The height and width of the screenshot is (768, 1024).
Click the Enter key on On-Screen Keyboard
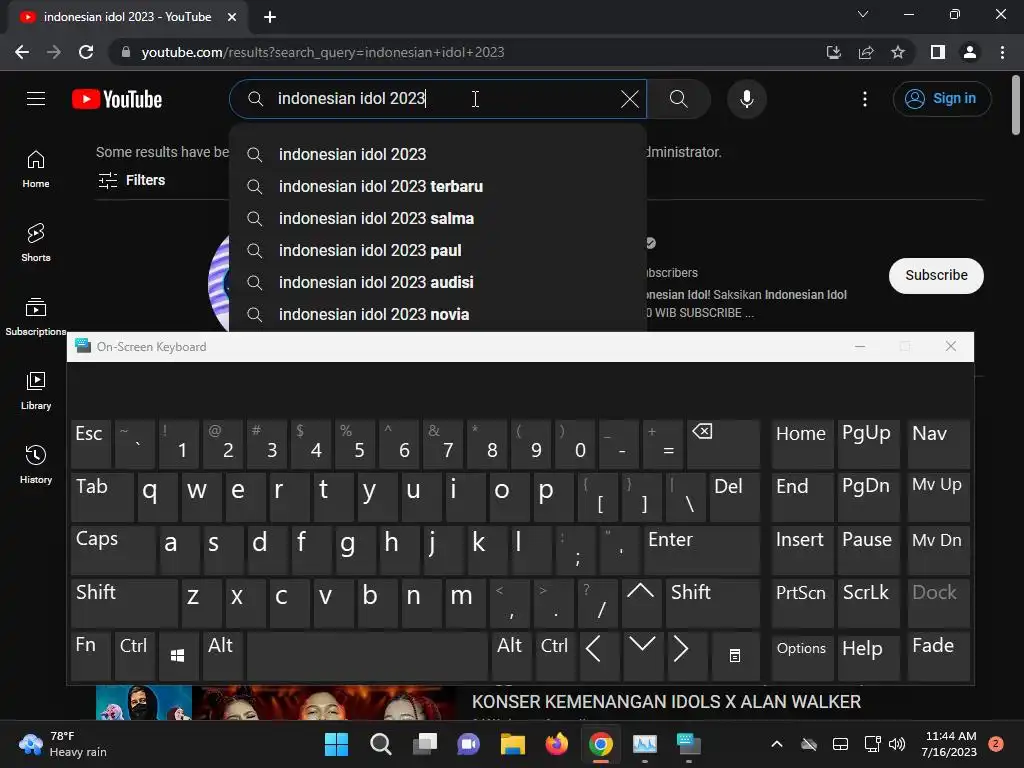pos(702,550)
